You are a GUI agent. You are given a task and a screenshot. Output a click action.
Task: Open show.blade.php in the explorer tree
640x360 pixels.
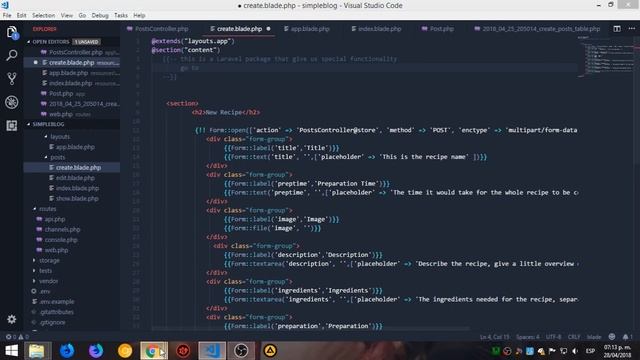(x=77, y=199)
